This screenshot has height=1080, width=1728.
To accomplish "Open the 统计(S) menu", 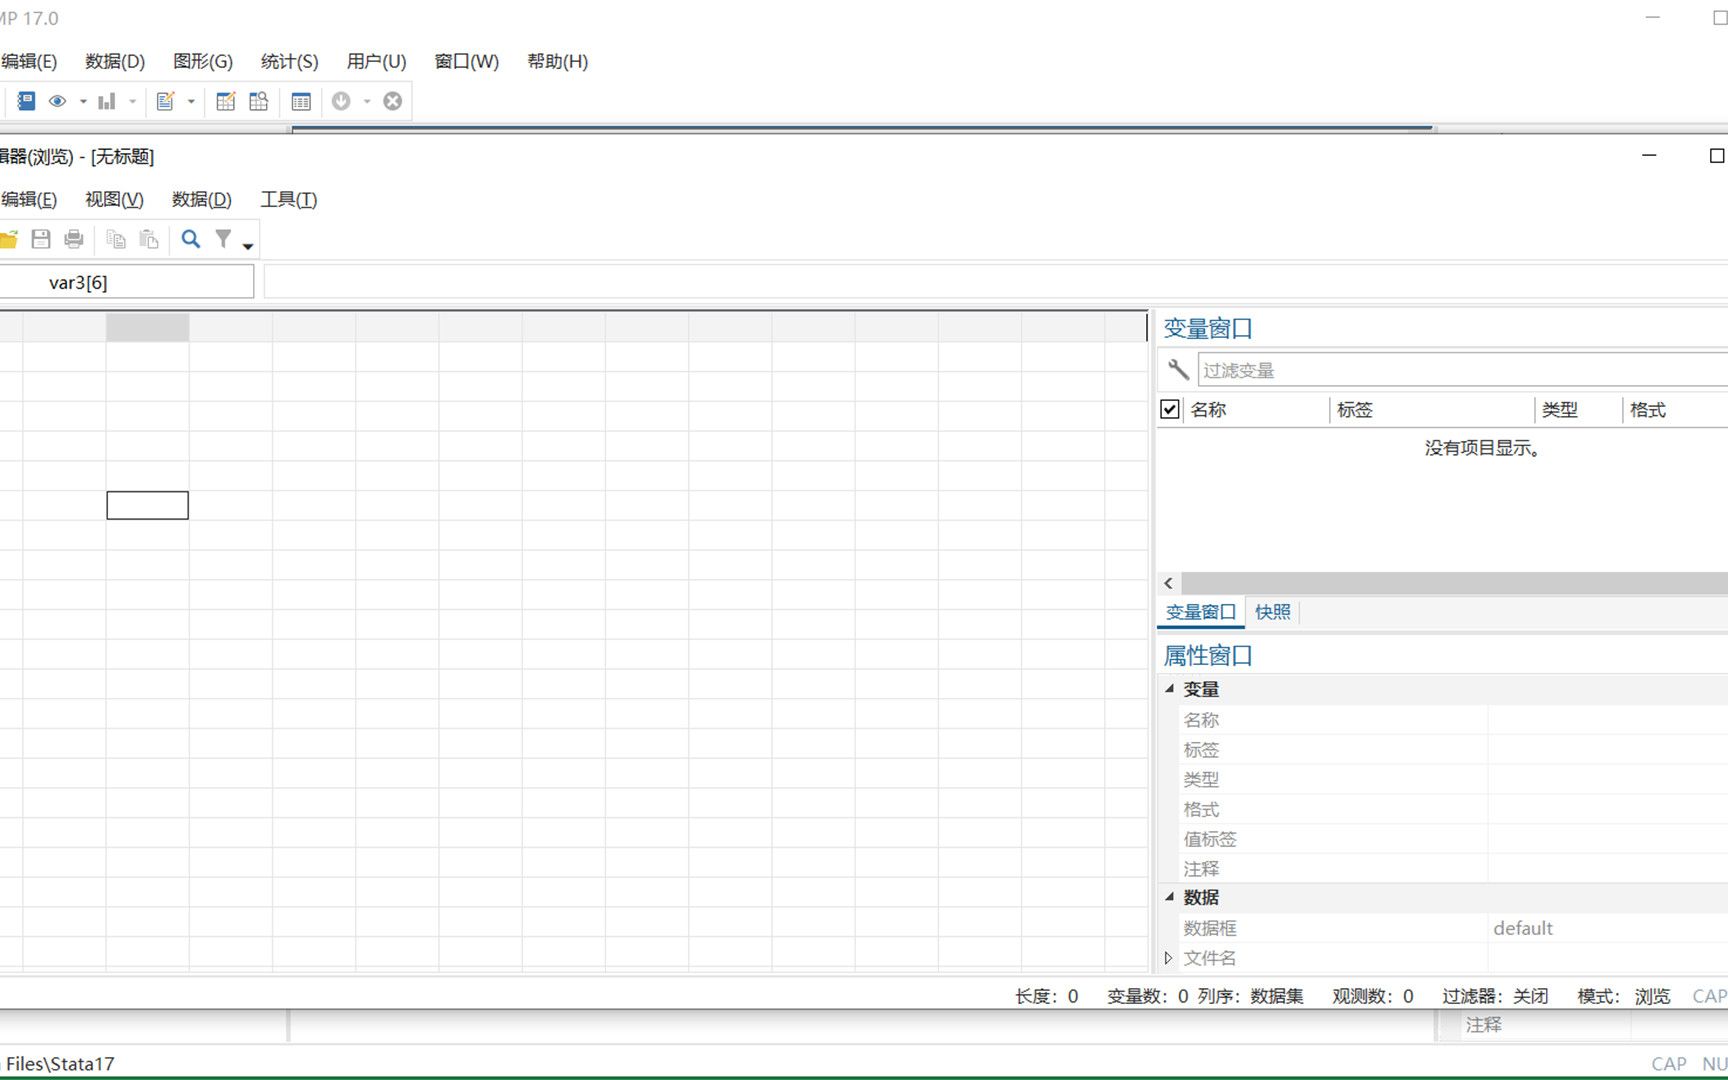I will pyautogui.click(x=288, y=61).
